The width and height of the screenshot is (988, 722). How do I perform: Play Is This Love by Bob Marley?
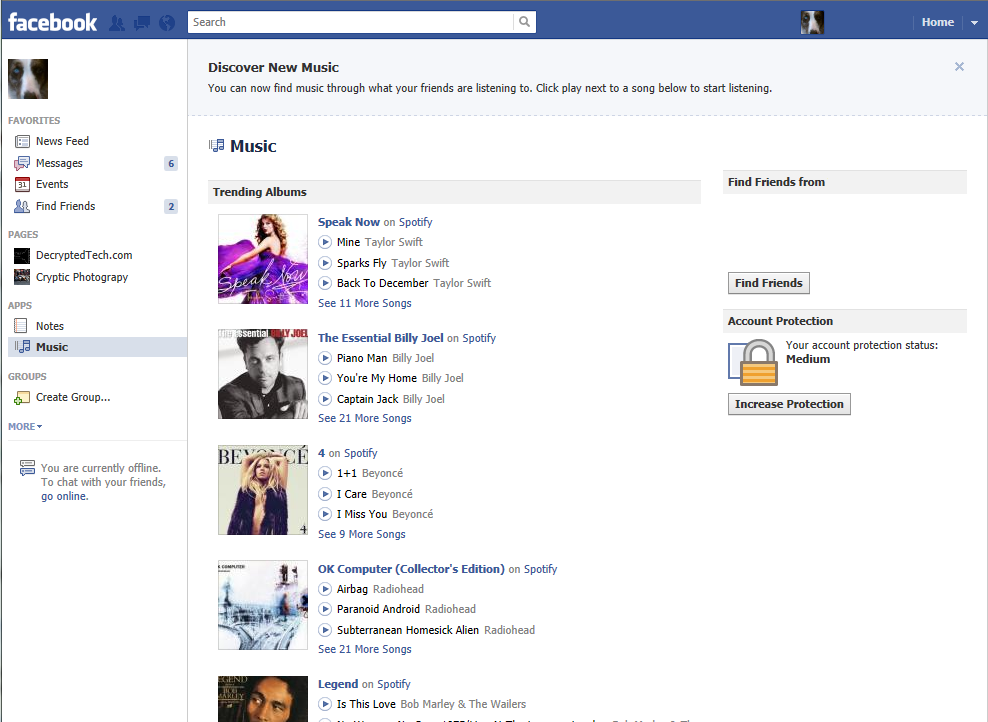coord(325,704)
